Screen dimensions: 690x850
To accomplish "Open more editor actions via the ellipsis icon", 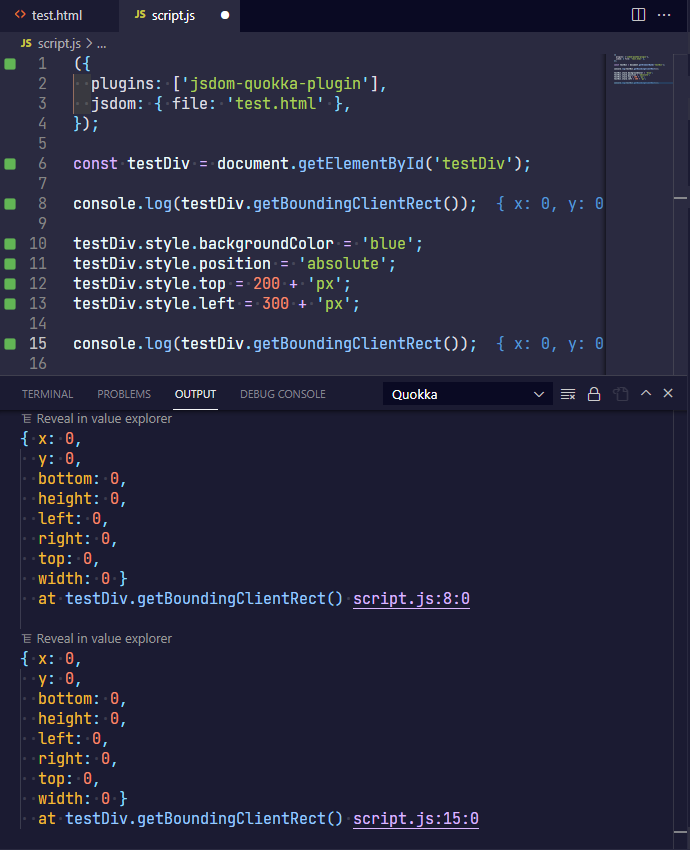I will pyautogui.click(x=665, y=13).
